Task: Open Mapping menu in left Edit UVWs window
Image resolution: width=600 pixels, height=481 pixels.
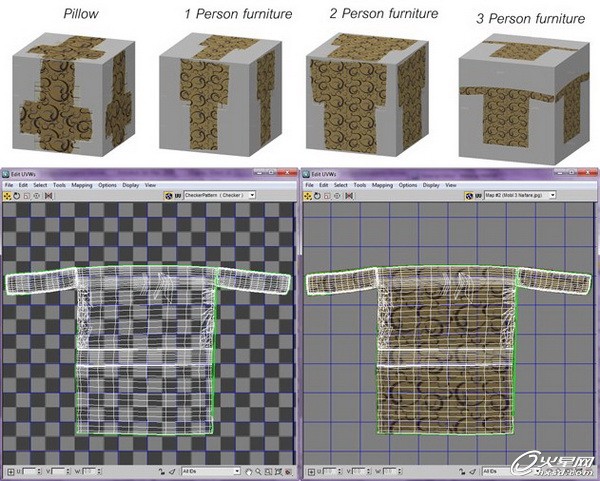Action: point(82,185)
